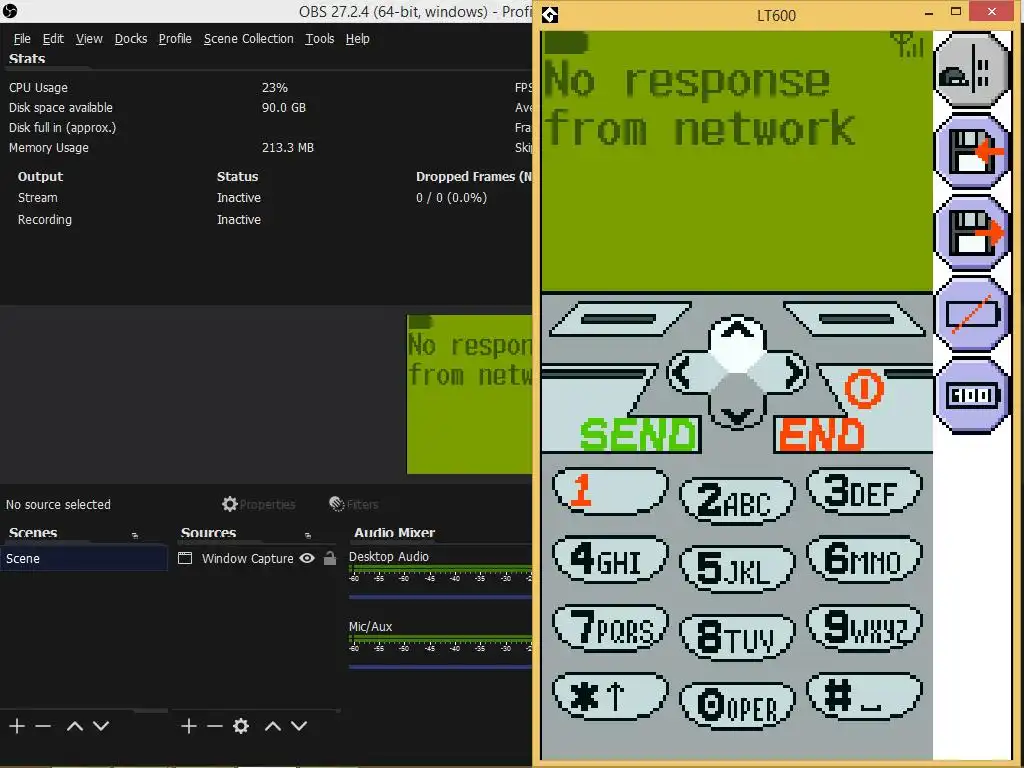Move source up with the arrow
The width and height of the screenshot is (1024, 768).
coord(273,726)
